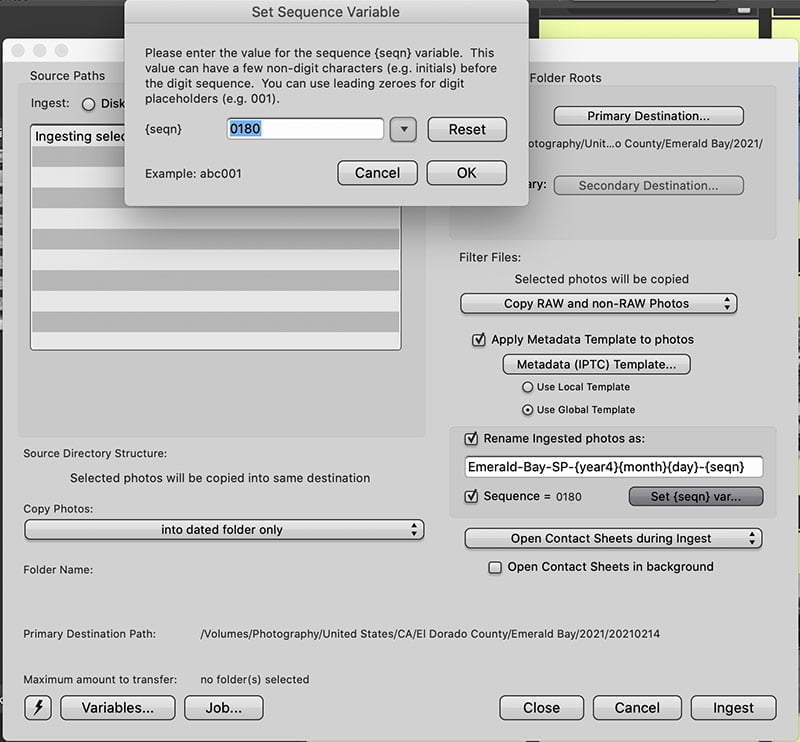800x742 pixels.
Task: Open Primary Destination chooser
Action: pyautogui.click(x=648, y=116)
